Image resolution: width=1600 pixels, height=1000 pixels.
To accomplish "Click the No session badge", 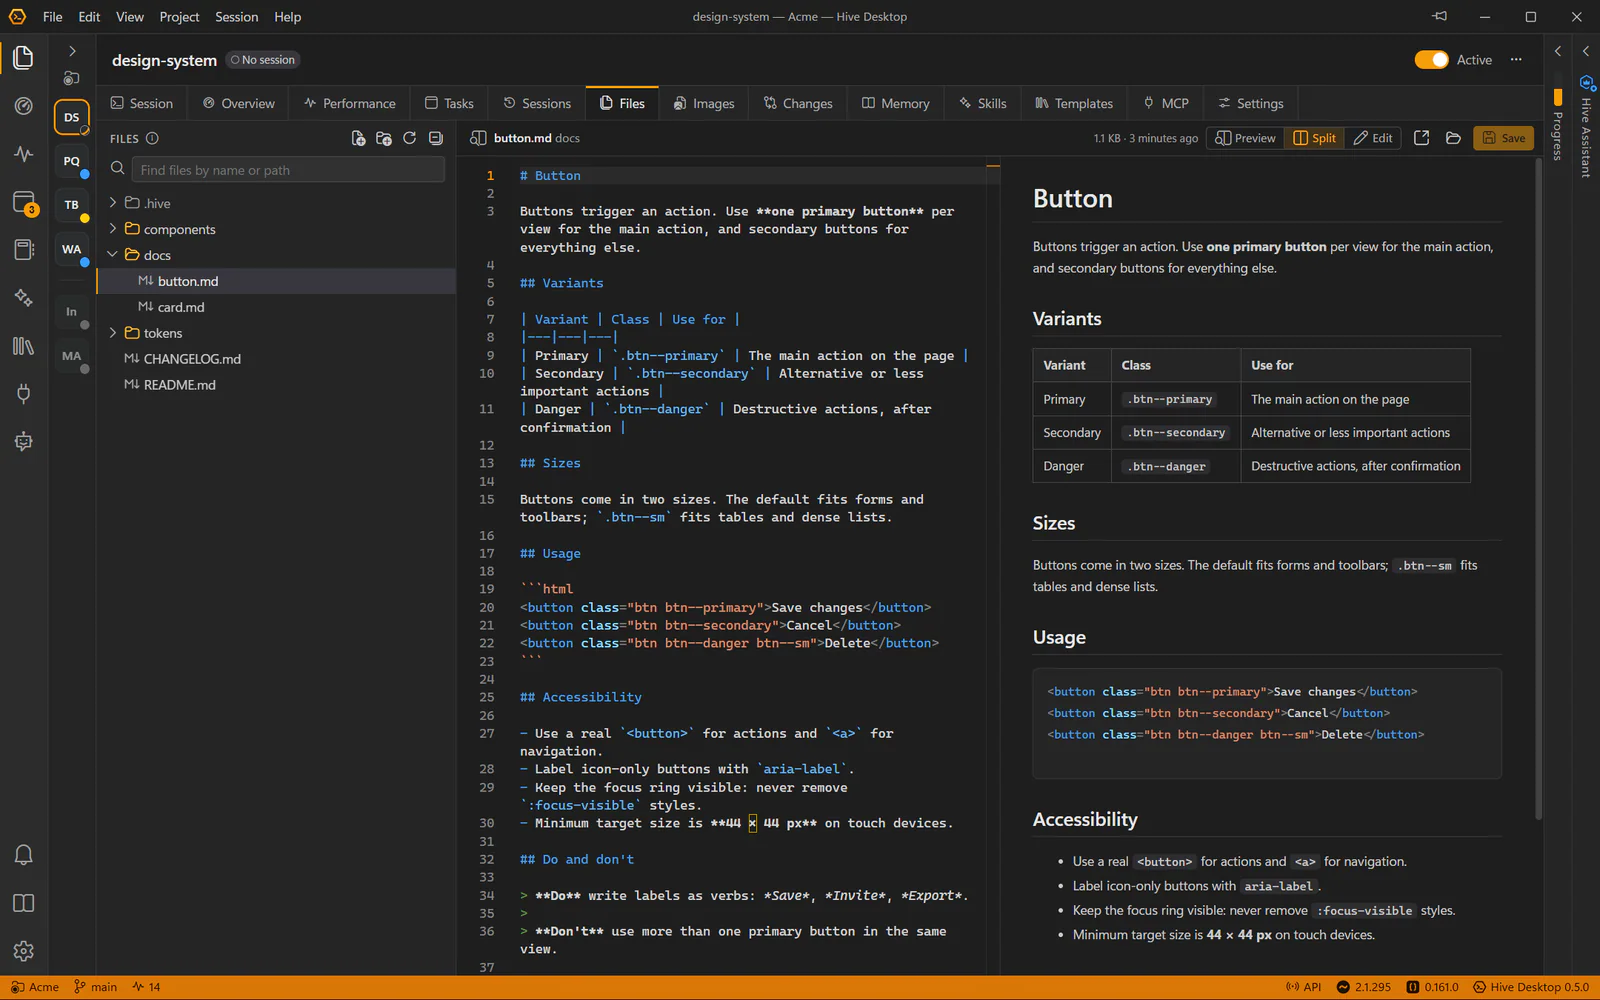I will [x=263, y=60].
